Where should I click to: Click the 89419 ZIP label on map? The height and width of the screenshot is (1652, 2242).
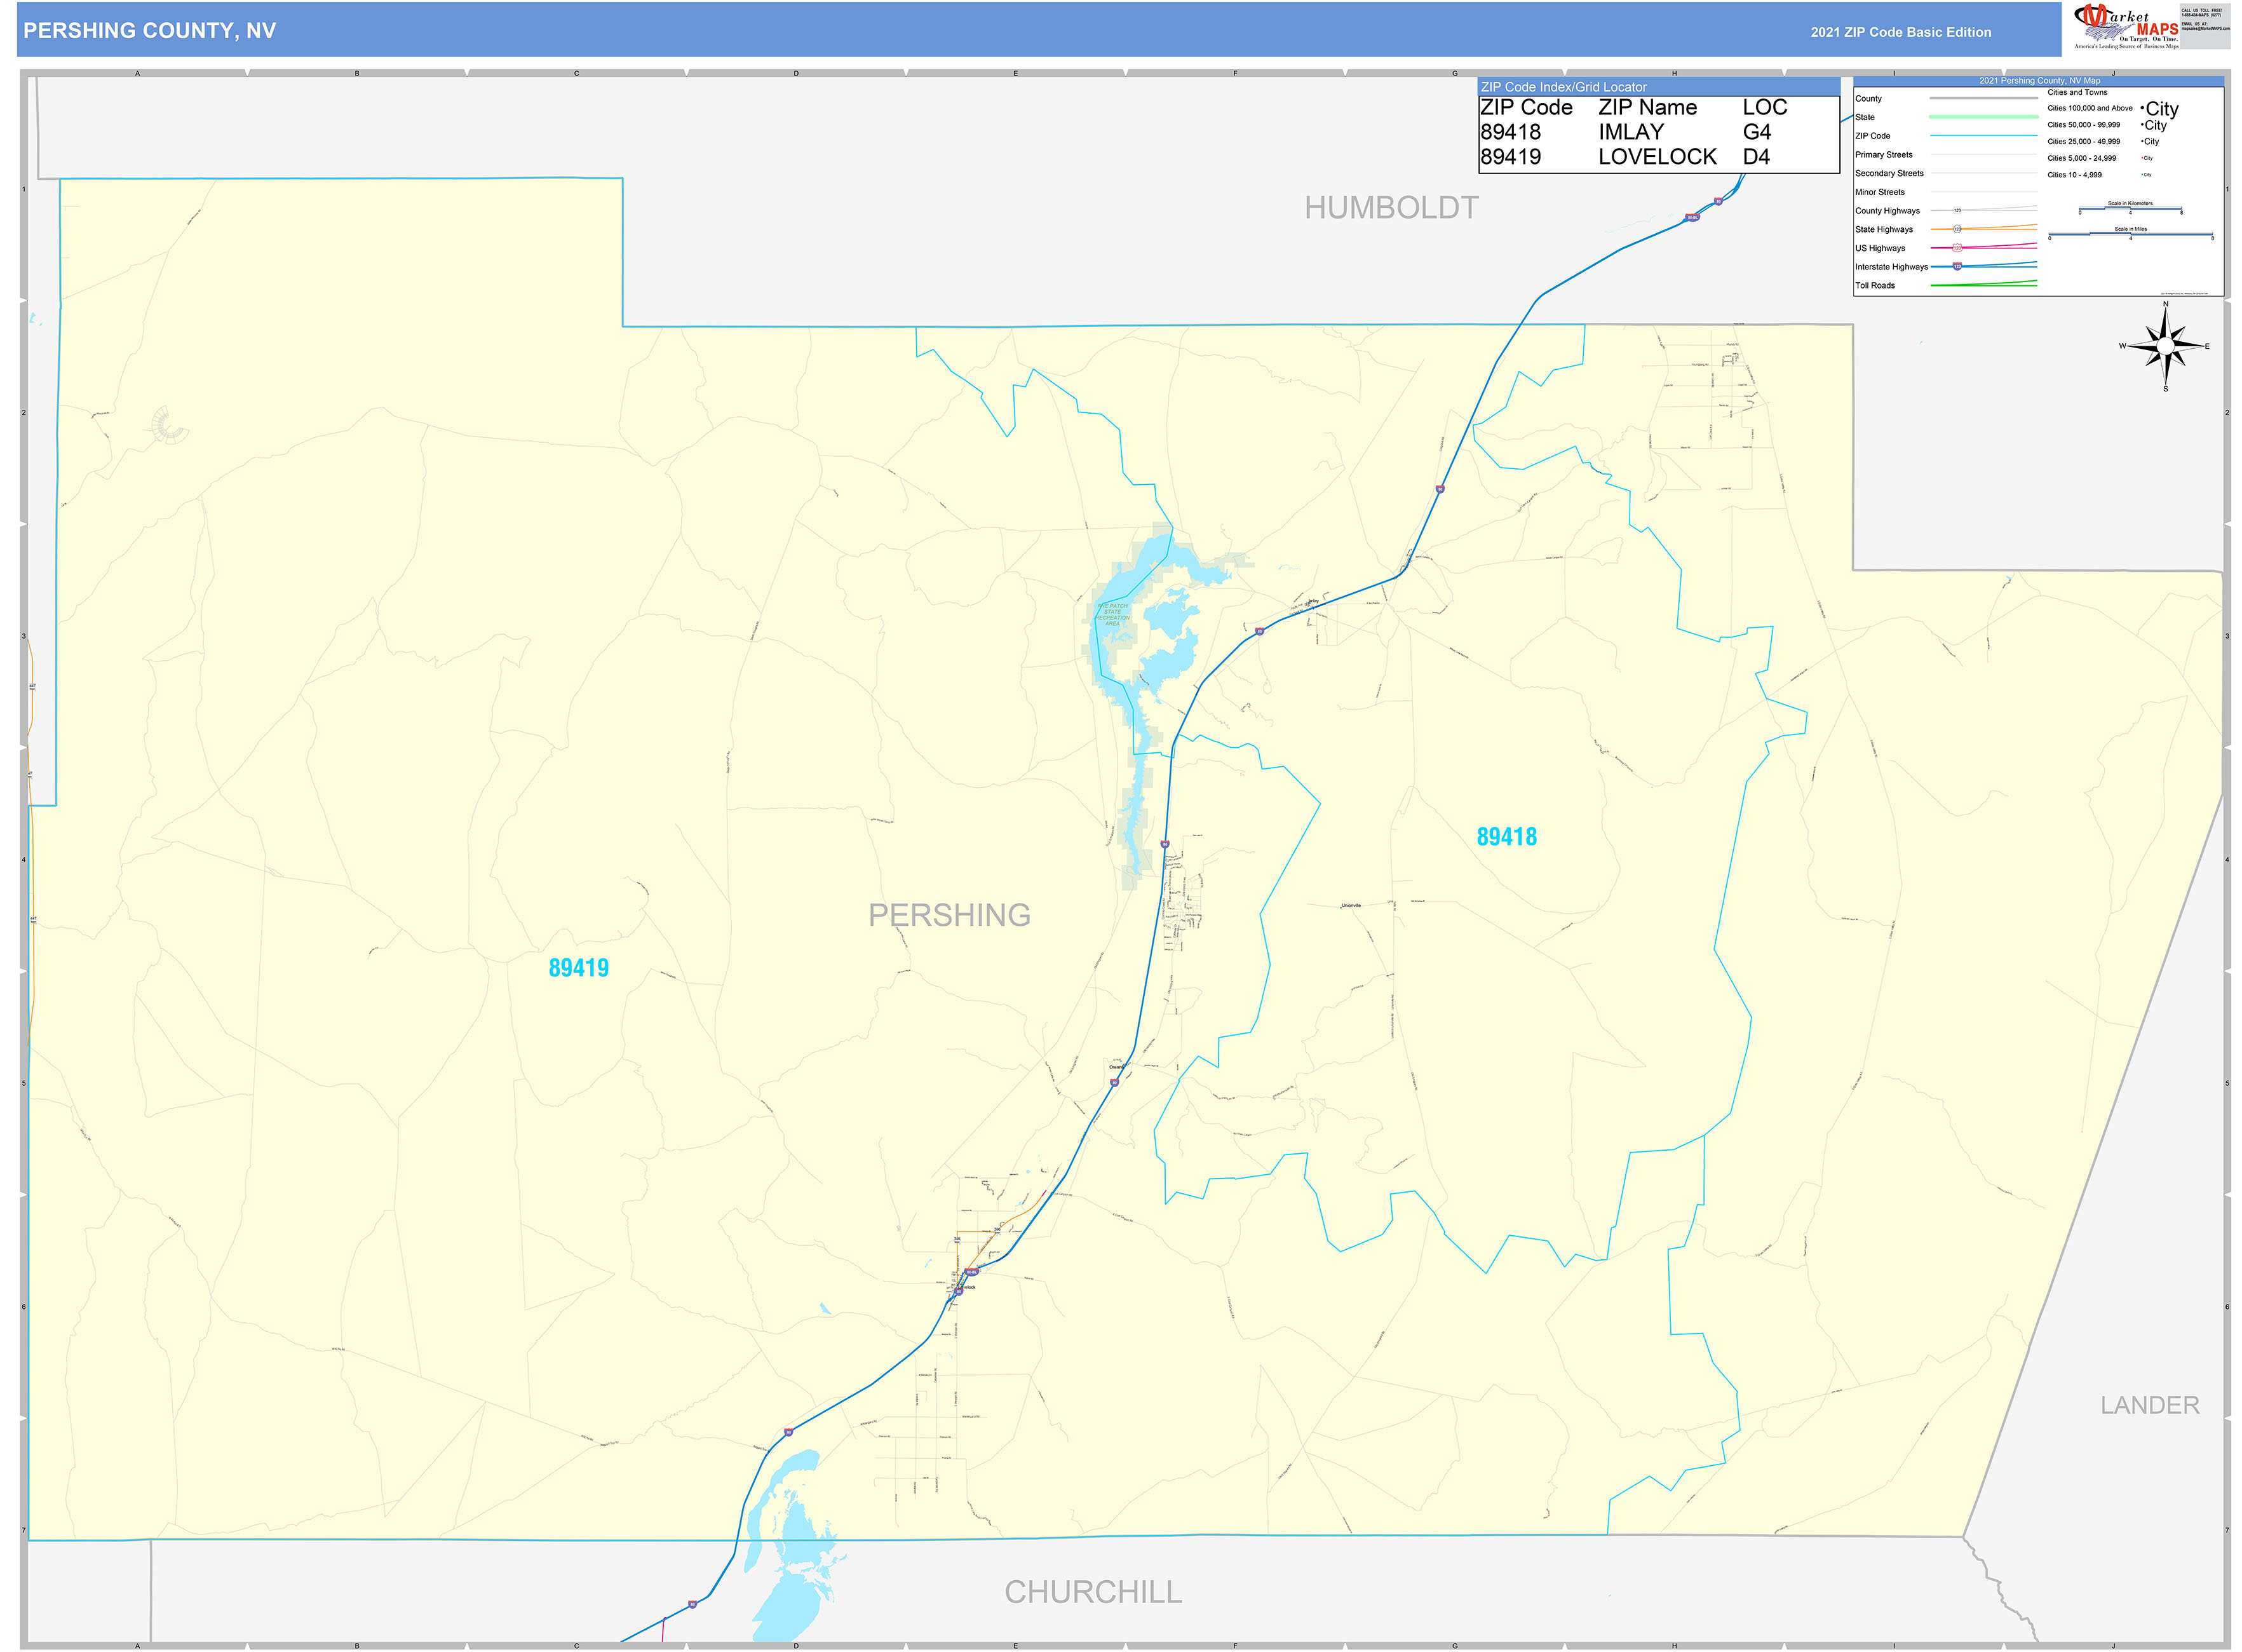[x=578, y=968]
